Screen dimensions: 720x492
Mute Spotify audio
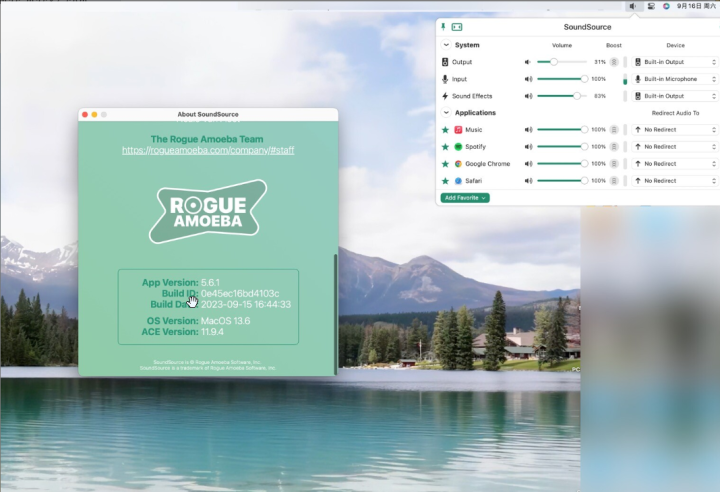pos(529,147)
